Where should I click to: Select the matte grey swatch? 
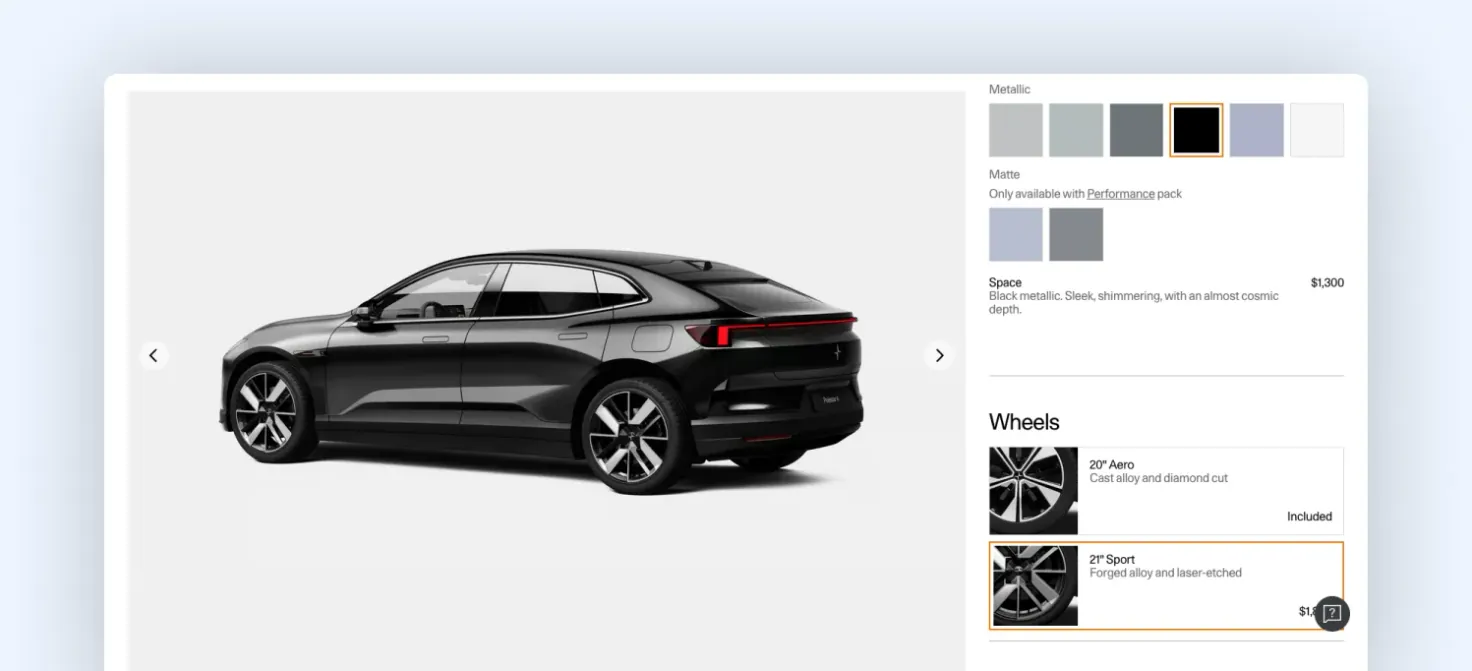[x=1076, y=234]
